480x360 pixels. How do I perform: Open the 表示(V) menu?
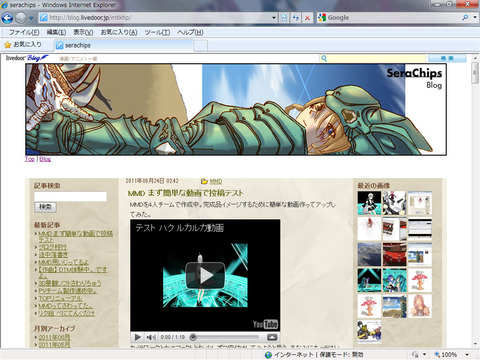[83, 32]
